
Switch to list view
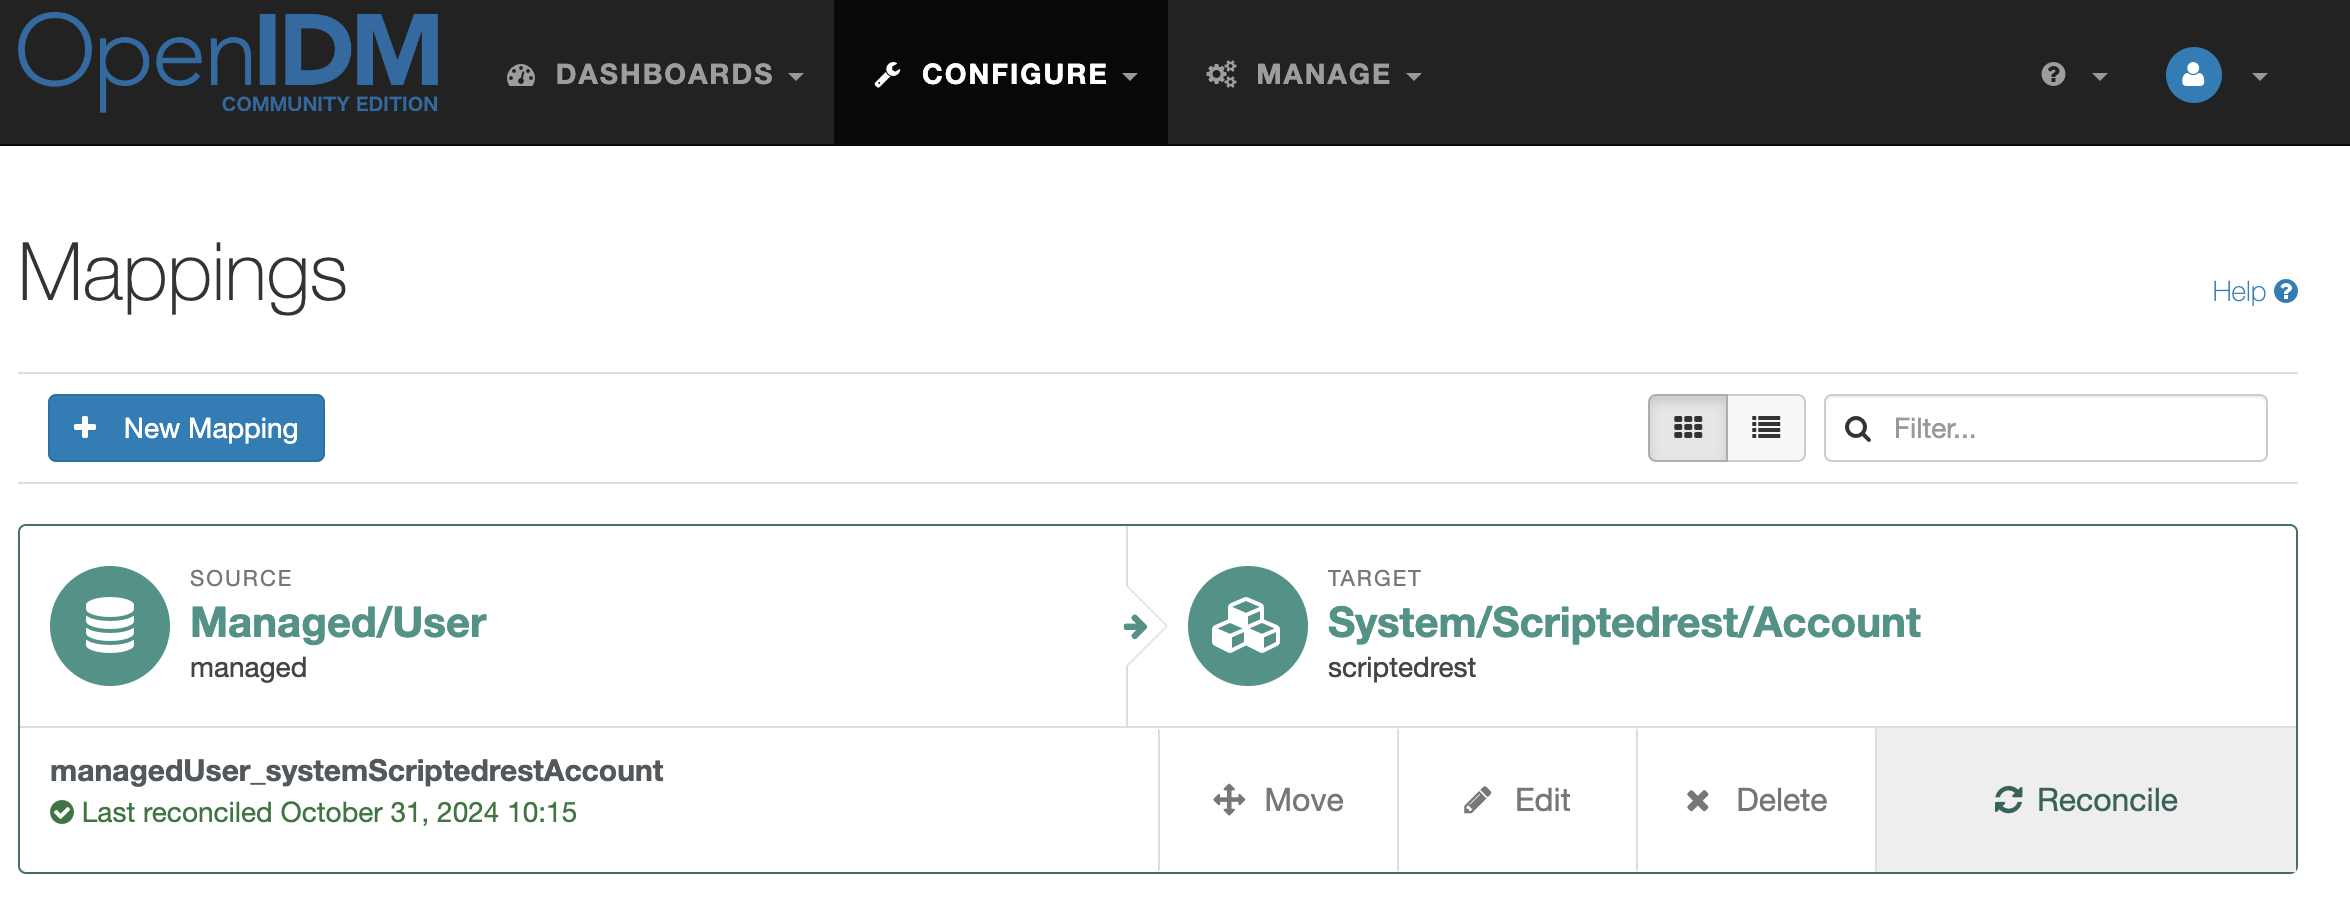pos(1766,428)
